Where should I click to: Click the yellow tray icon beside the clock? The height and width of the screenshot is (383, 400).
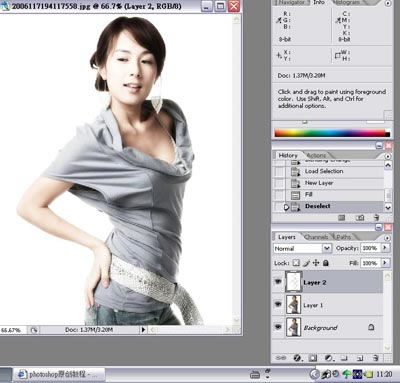(368, 374)
